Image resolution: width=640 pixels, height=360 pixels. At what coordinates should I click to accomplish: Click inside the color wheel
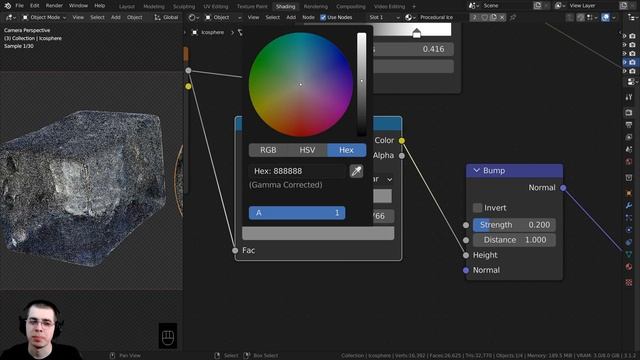pos(301,84)
